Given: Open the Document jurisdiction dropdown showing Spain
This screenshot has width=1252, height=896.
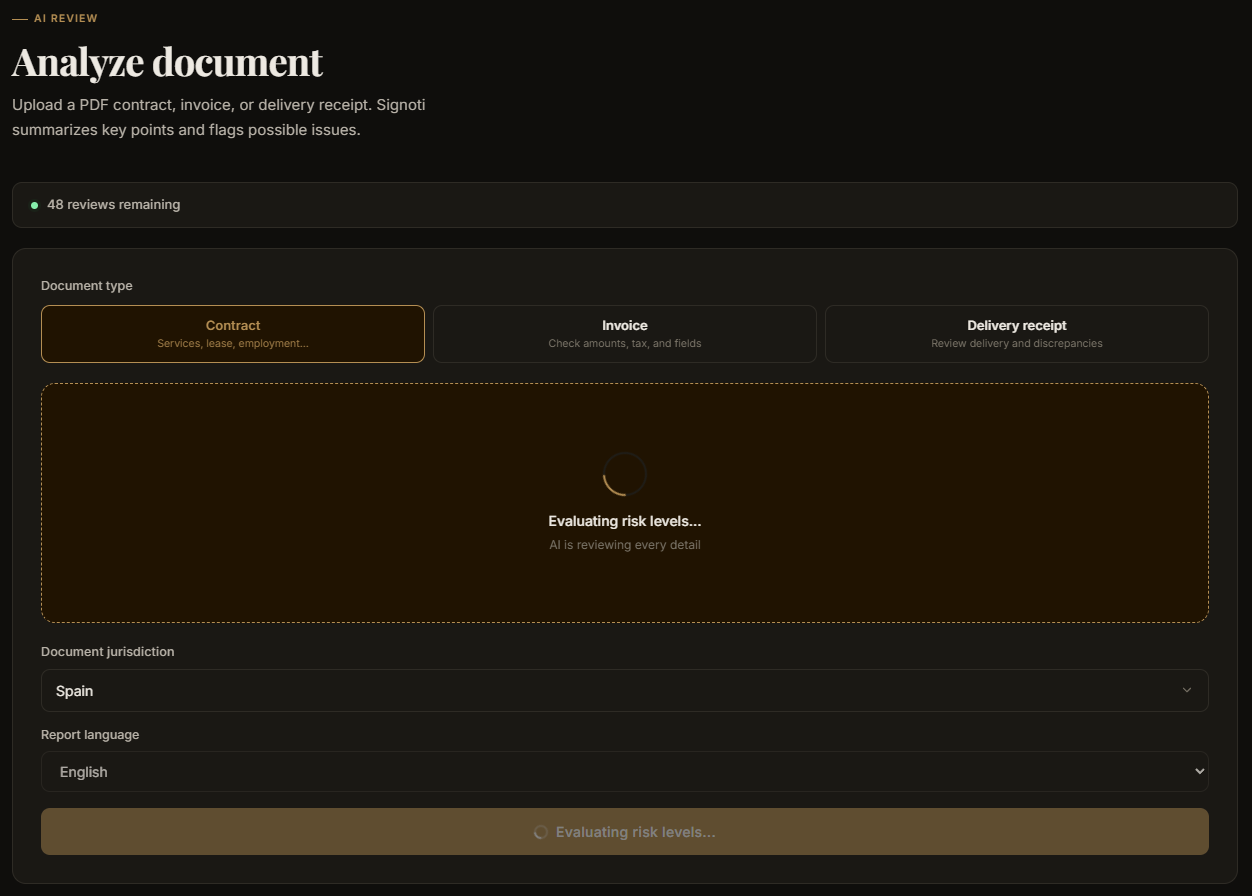Looking at the screenshot, I should 625,690.
